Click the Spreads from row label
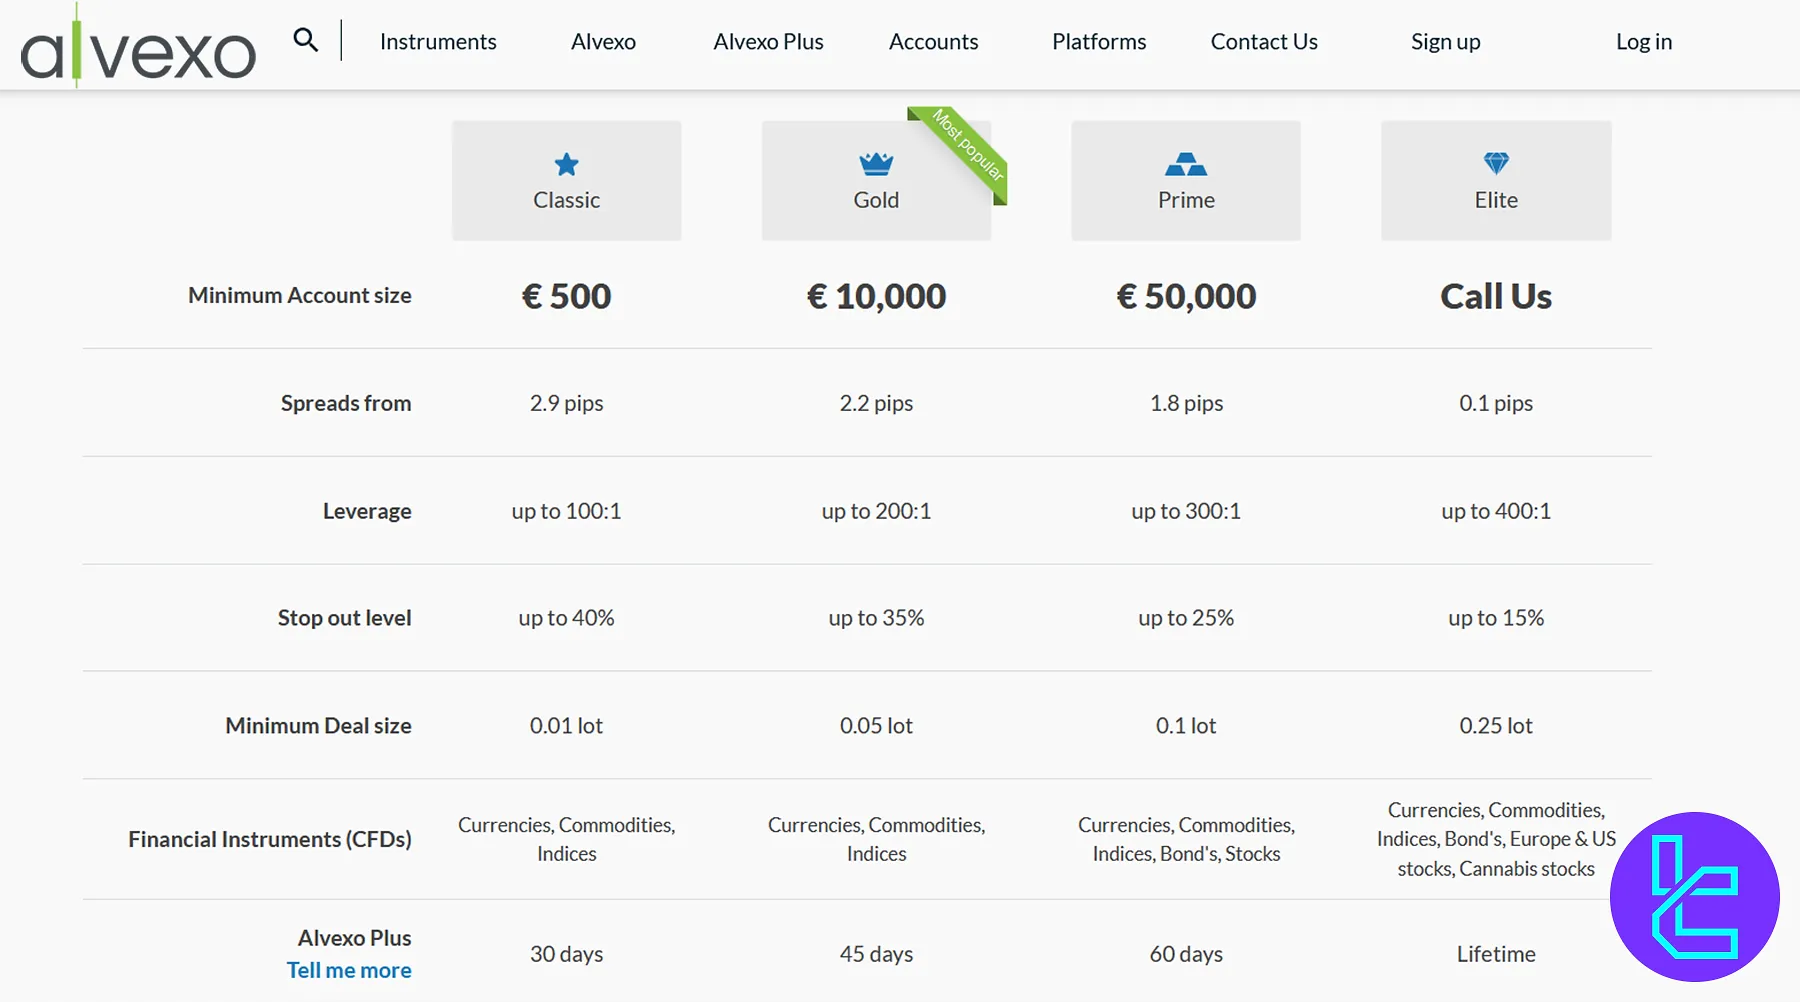This screenshot has height=1002, width=1800. [346, 403]
